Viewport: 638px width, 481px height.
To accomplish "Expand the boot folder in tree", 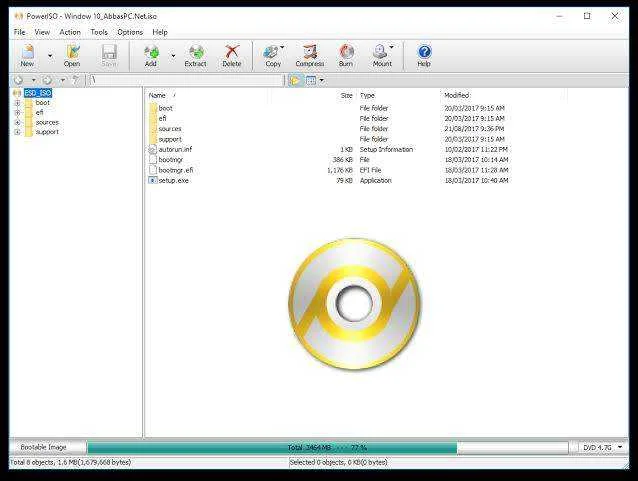I will click(17, 103).
